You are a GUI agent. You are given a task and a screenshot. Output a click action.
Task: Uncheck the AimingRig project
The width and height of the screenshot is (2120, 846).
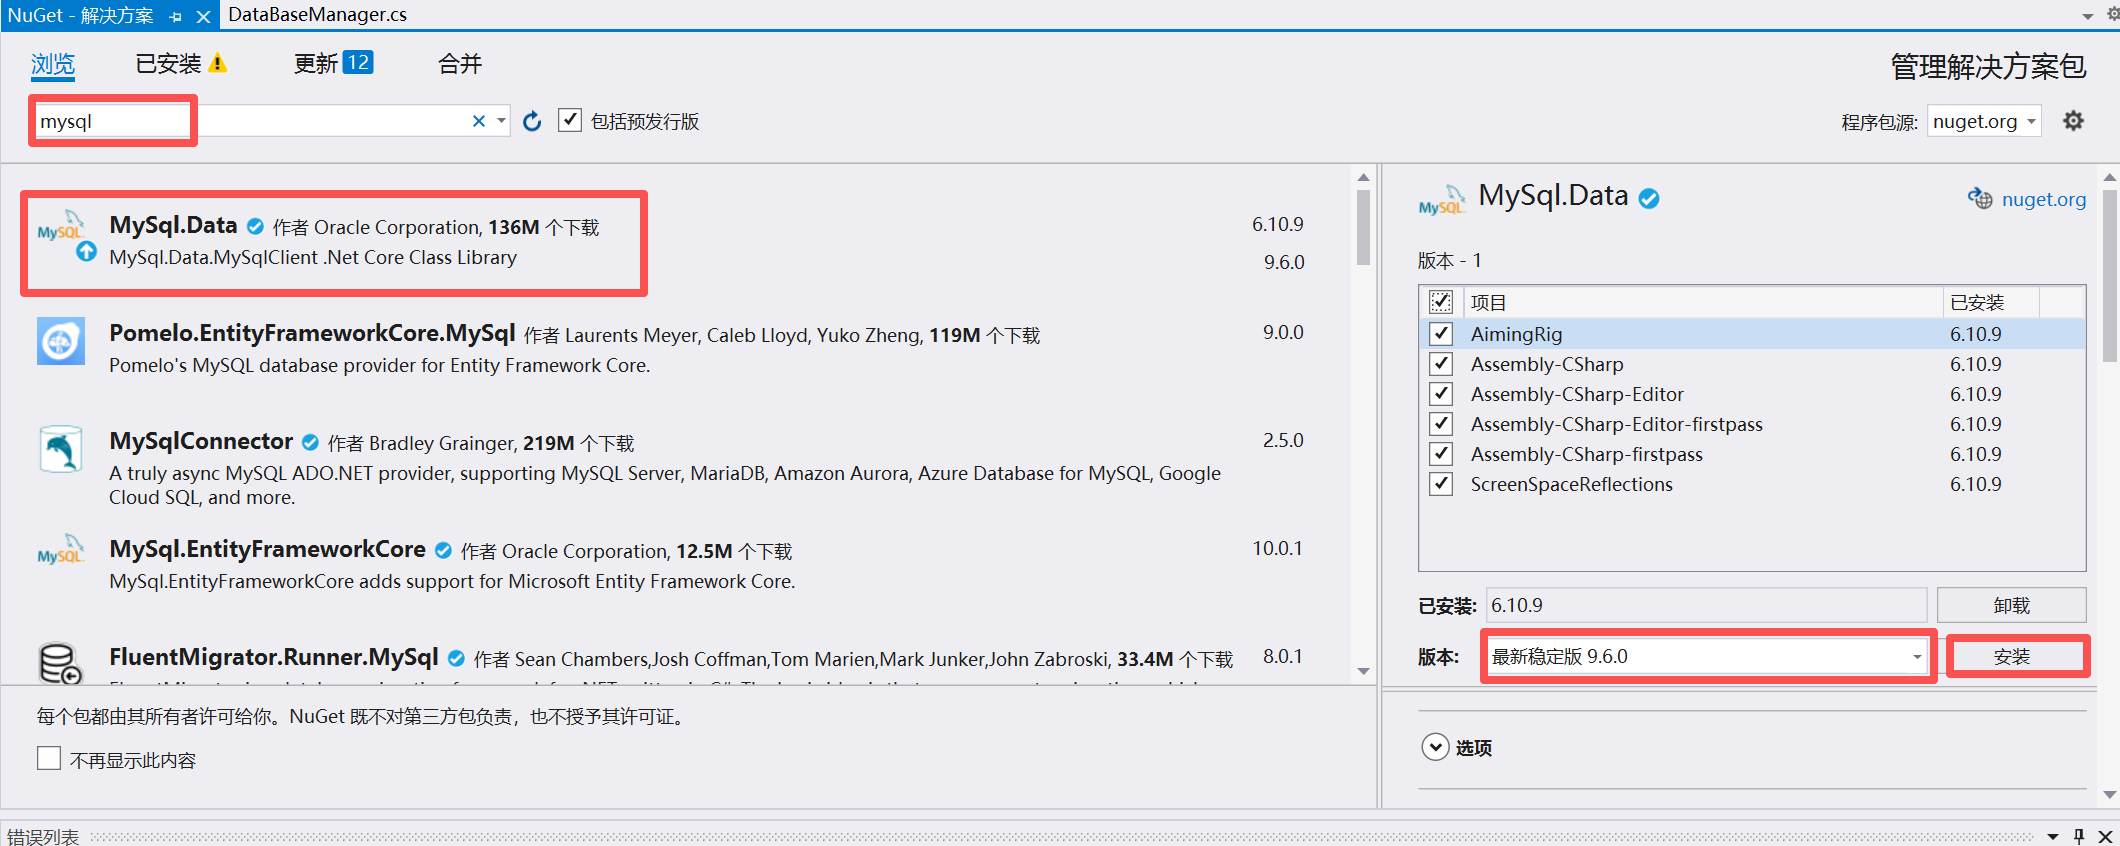(1441, 334)
